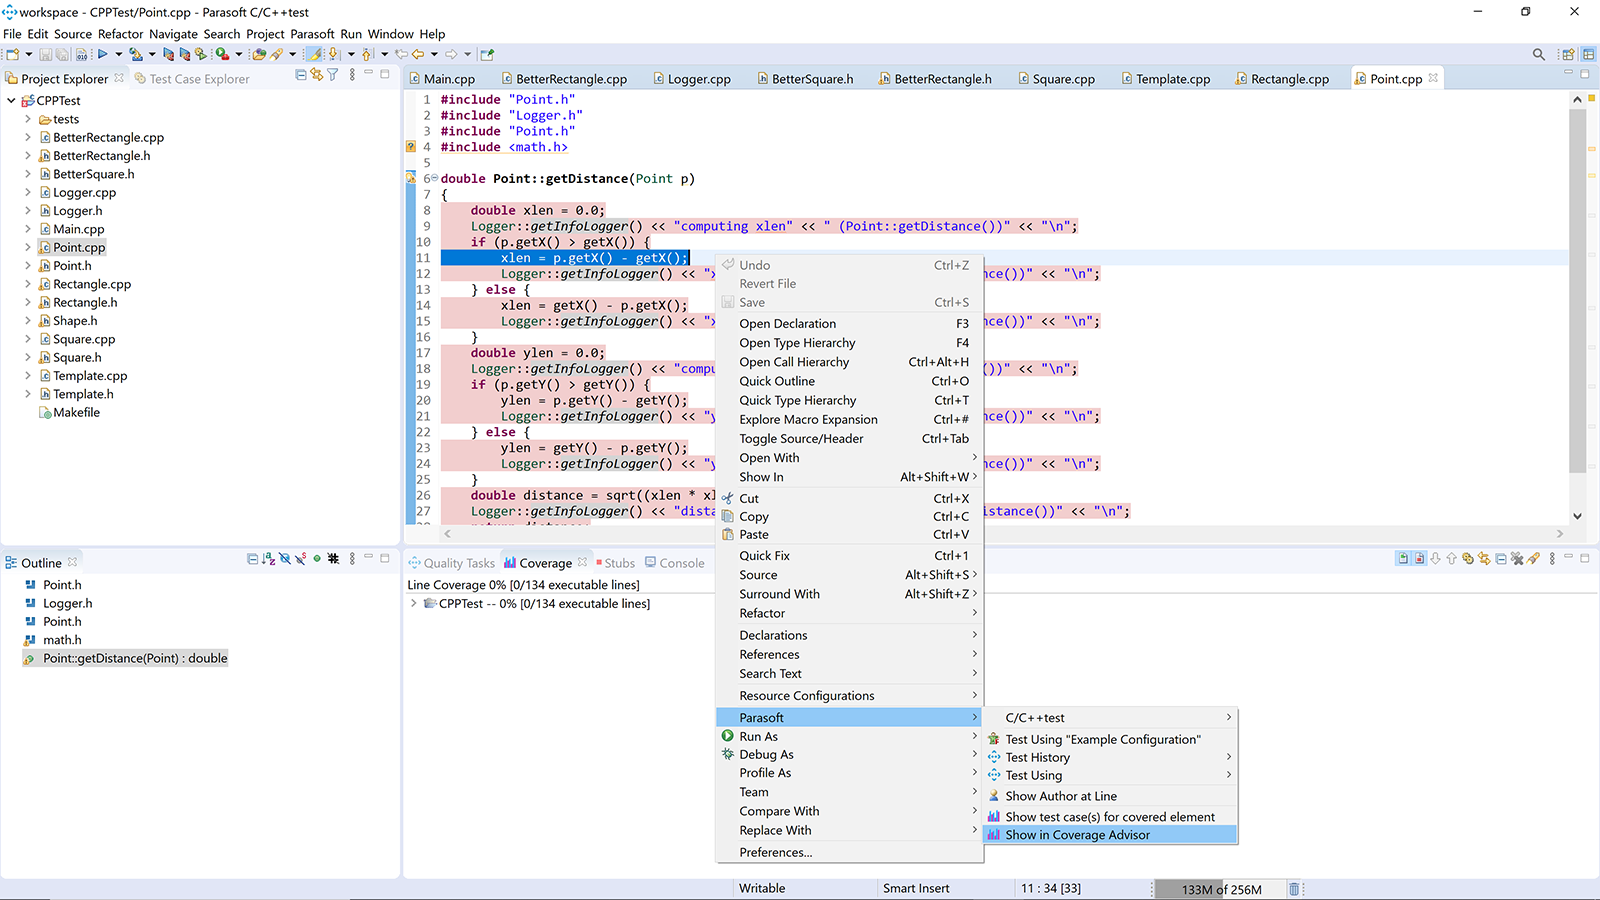Expand the CPPTest node in the Coverage view
The image size is (1600, 900).
tap(413, 603)
